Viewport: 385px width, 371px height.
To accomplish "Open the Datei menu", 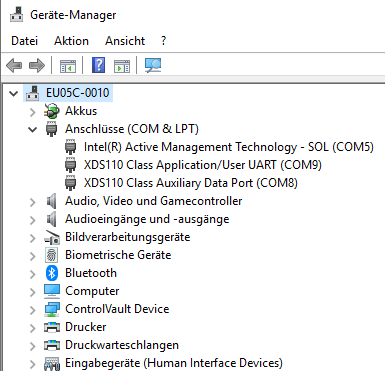I will click(x=24, y=41).
